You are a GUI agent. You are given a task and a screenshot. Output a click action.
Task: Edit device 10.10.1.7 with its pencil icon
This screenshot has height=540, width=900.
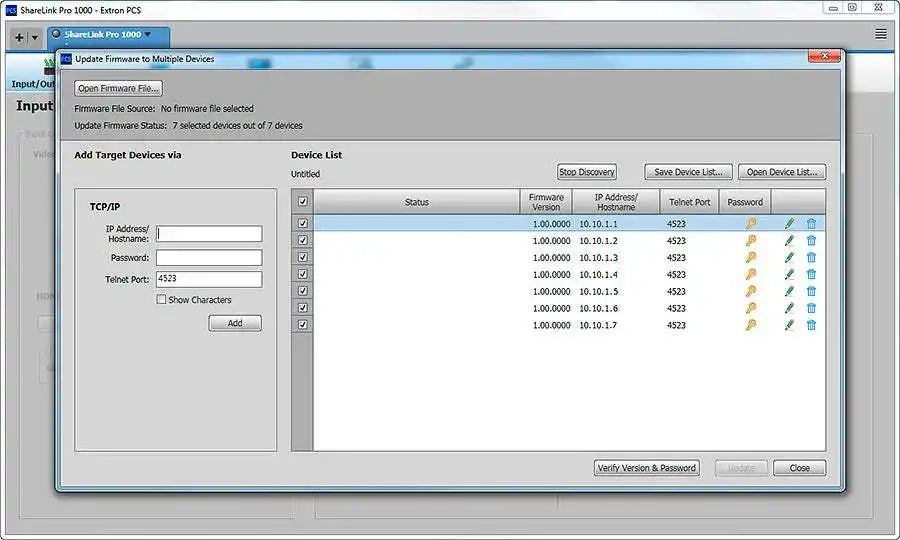pyautogui.click(x=789, y=325)
